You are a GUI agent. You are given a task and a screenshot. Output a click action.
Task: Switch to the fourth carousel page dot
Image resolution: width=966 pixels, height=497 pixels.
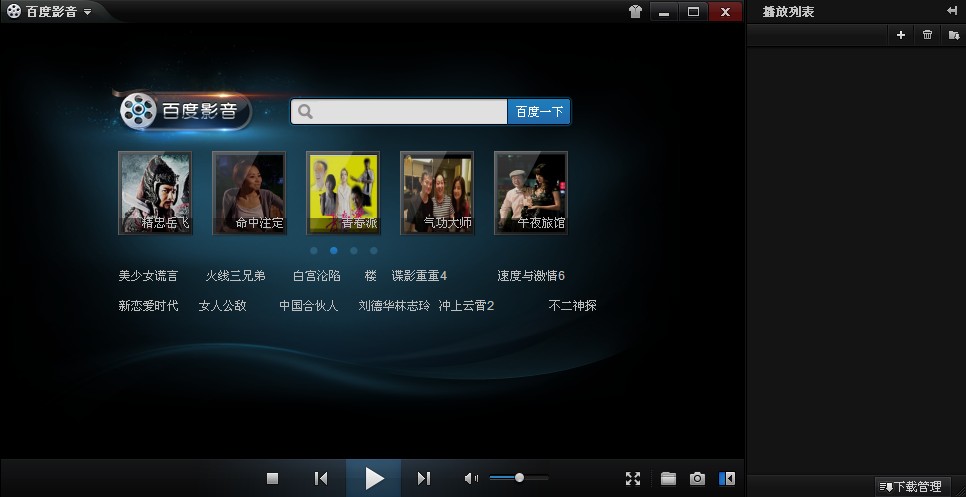tap(374, 251)
